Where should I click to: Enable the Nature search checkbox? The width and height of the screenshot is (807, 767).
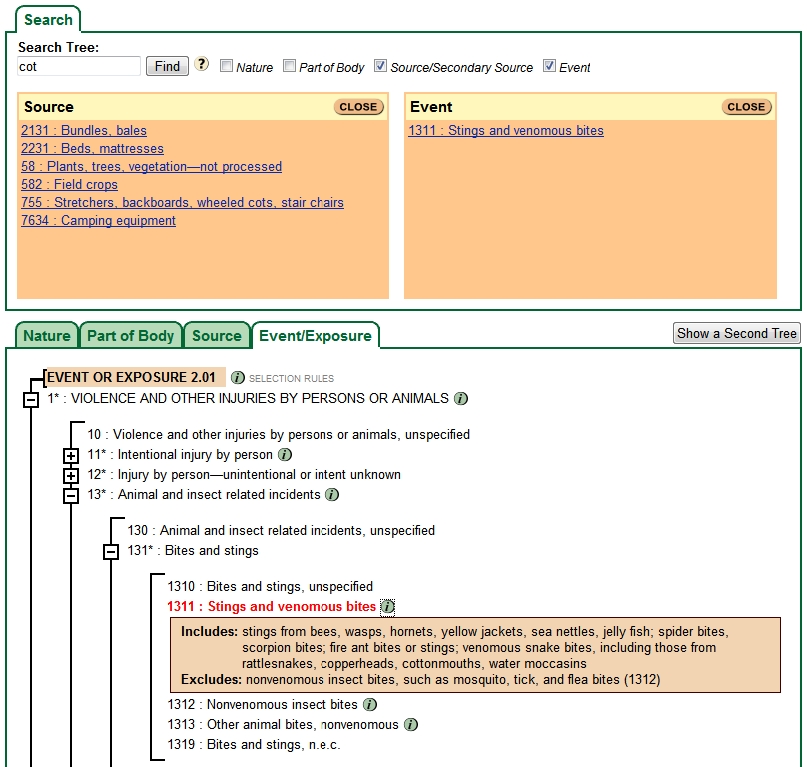point(227,66)
